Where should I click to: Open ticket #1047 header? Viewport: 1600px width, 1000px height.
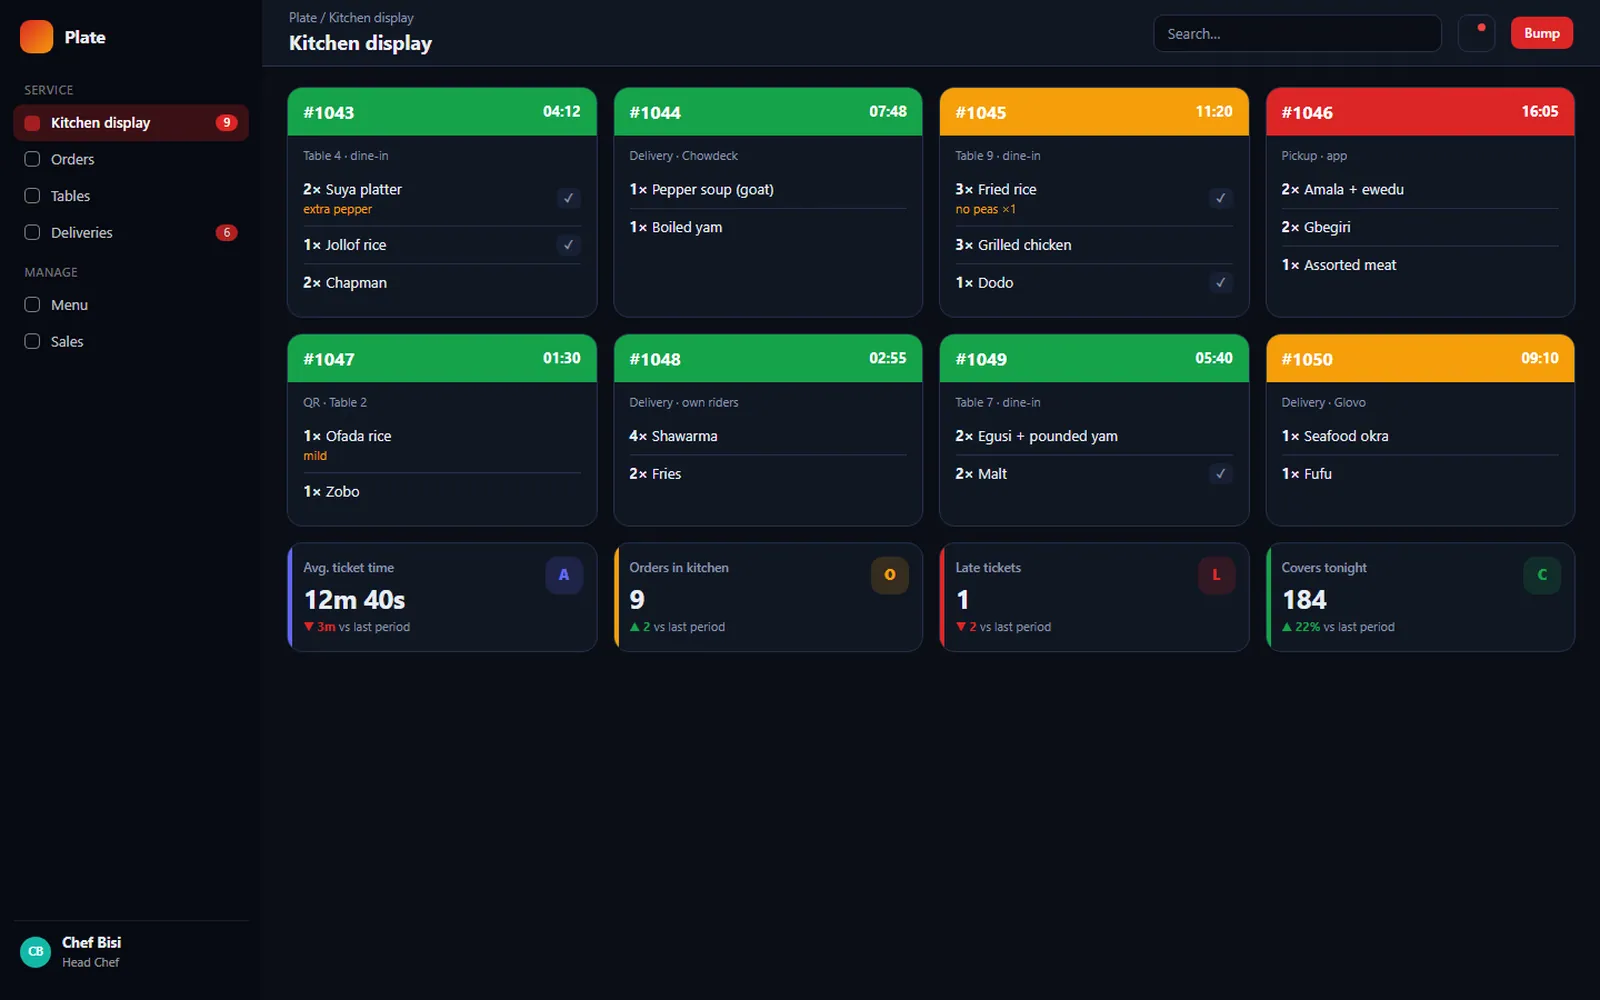tap(442, 358)
